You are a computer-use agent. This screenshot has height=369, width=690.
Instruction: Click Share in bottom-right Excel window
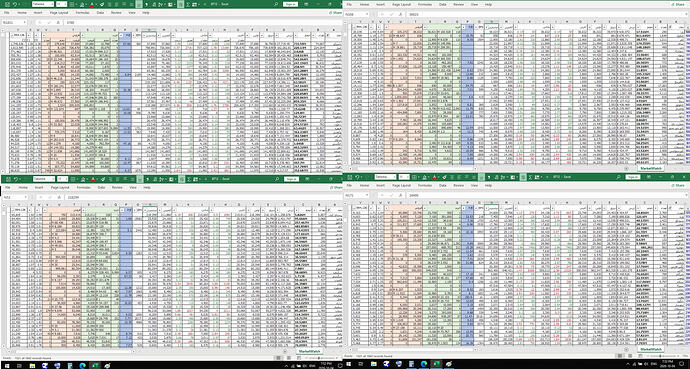point(679,186)
